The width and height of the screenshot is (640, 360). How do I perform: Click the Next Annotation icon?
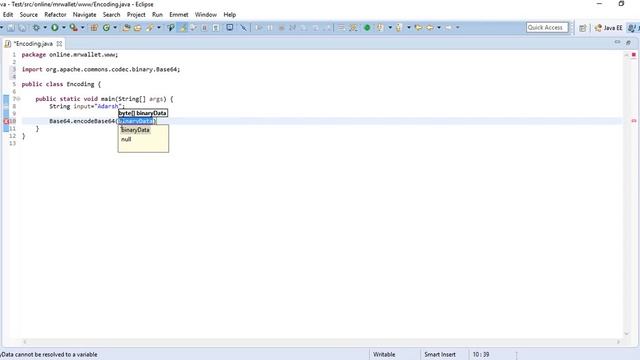[x=380, y=28]
